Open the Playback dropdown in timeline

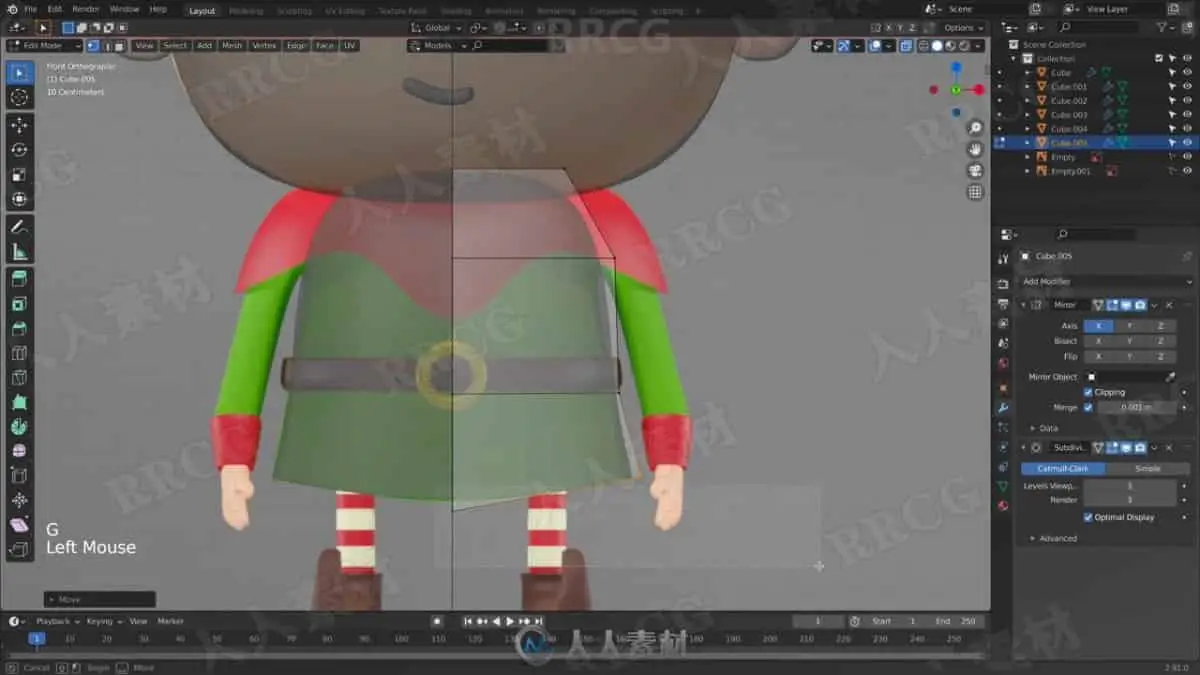[x=56, y=621]
